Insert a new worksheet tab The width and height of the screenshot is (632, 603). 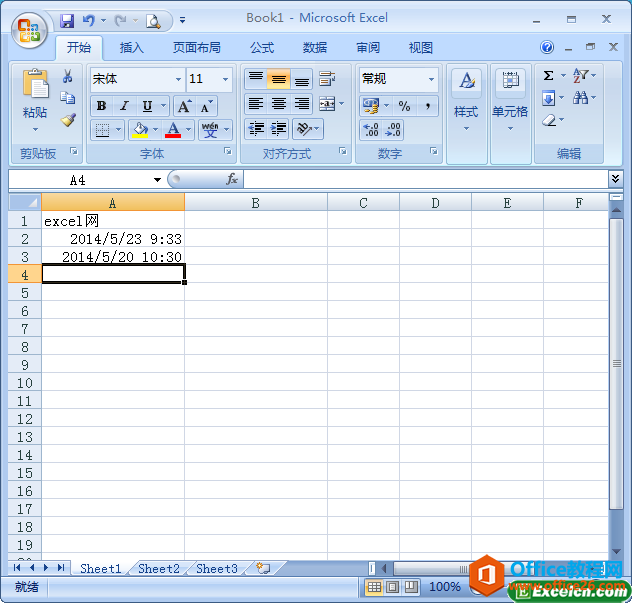pyautogui.click(x=264, y=568)
